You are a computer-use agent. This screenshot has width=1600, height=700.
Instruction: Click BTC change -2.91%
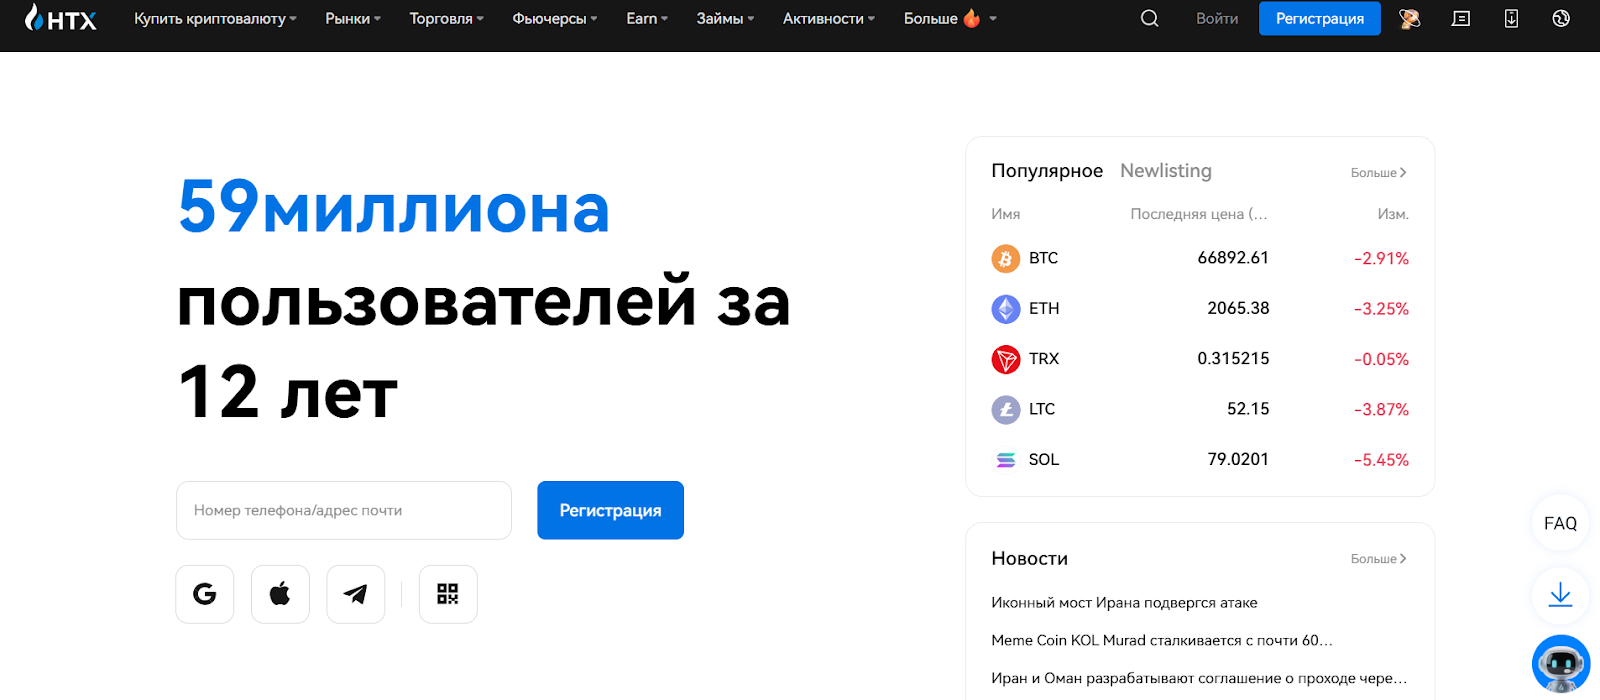1381,258
